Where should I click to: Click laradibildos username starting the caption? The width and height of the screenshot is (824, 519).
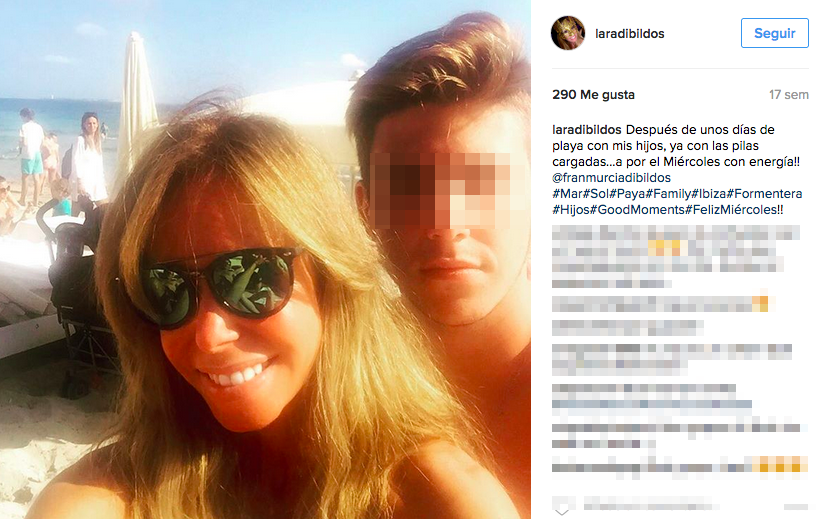pos(587,130)
